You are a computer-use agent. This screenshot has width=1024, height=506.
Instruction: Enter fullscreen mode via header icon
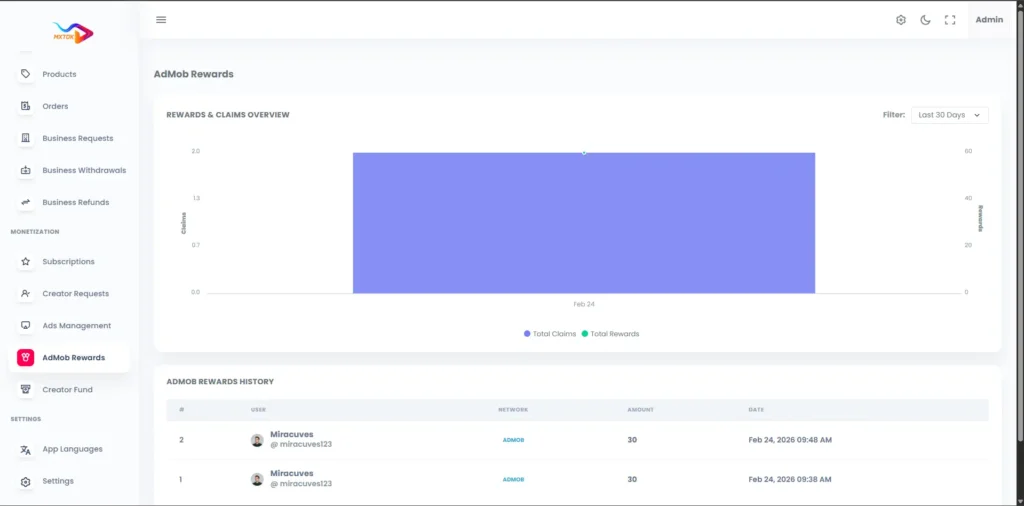(x=950, y=20)
